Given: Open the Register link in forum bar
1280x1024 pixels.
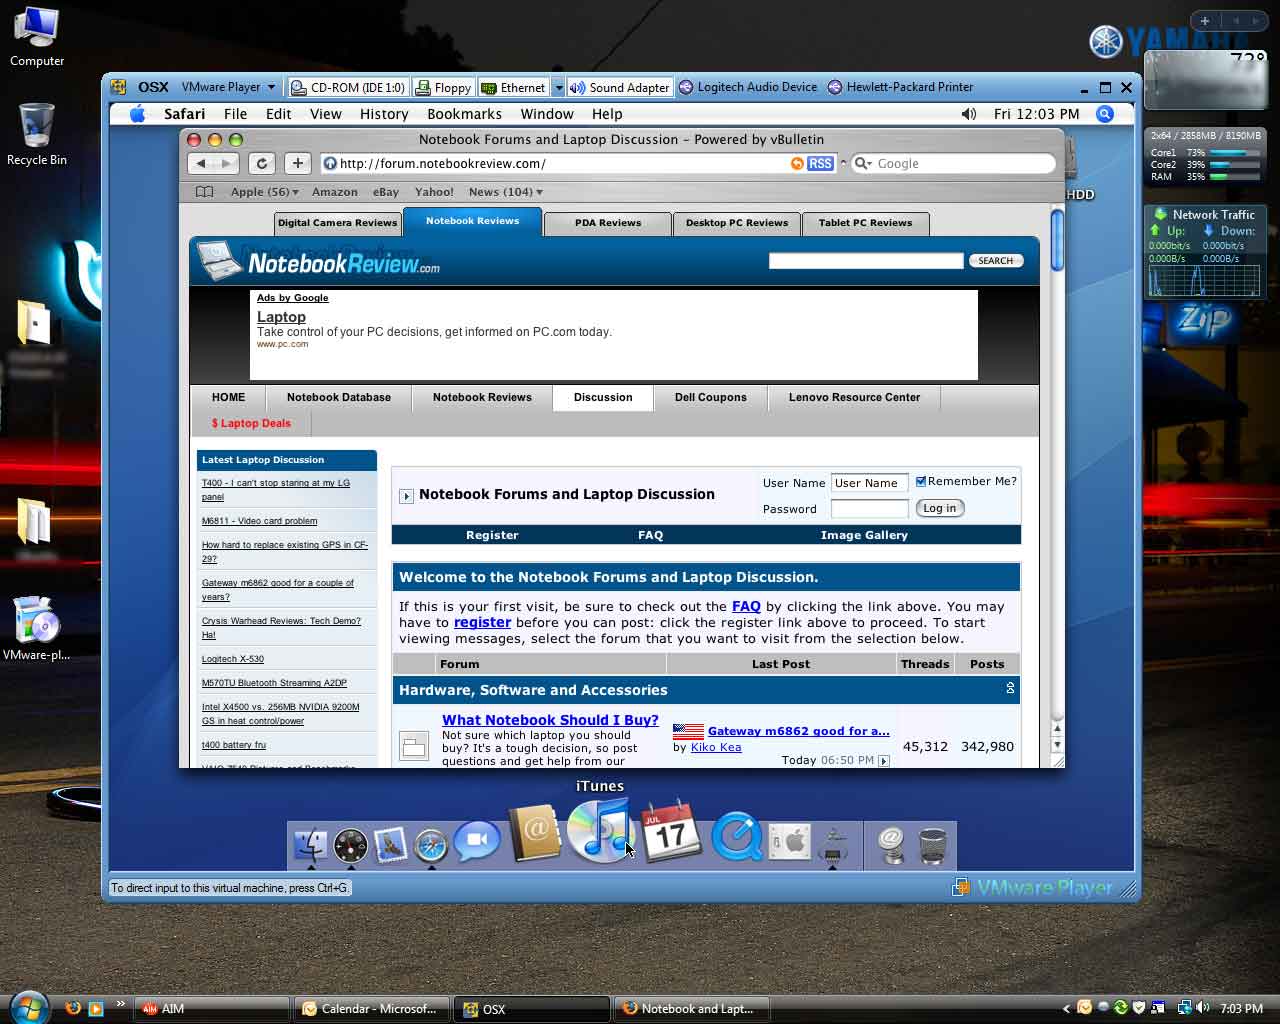Looking at the screenshot, I should 492,535.
